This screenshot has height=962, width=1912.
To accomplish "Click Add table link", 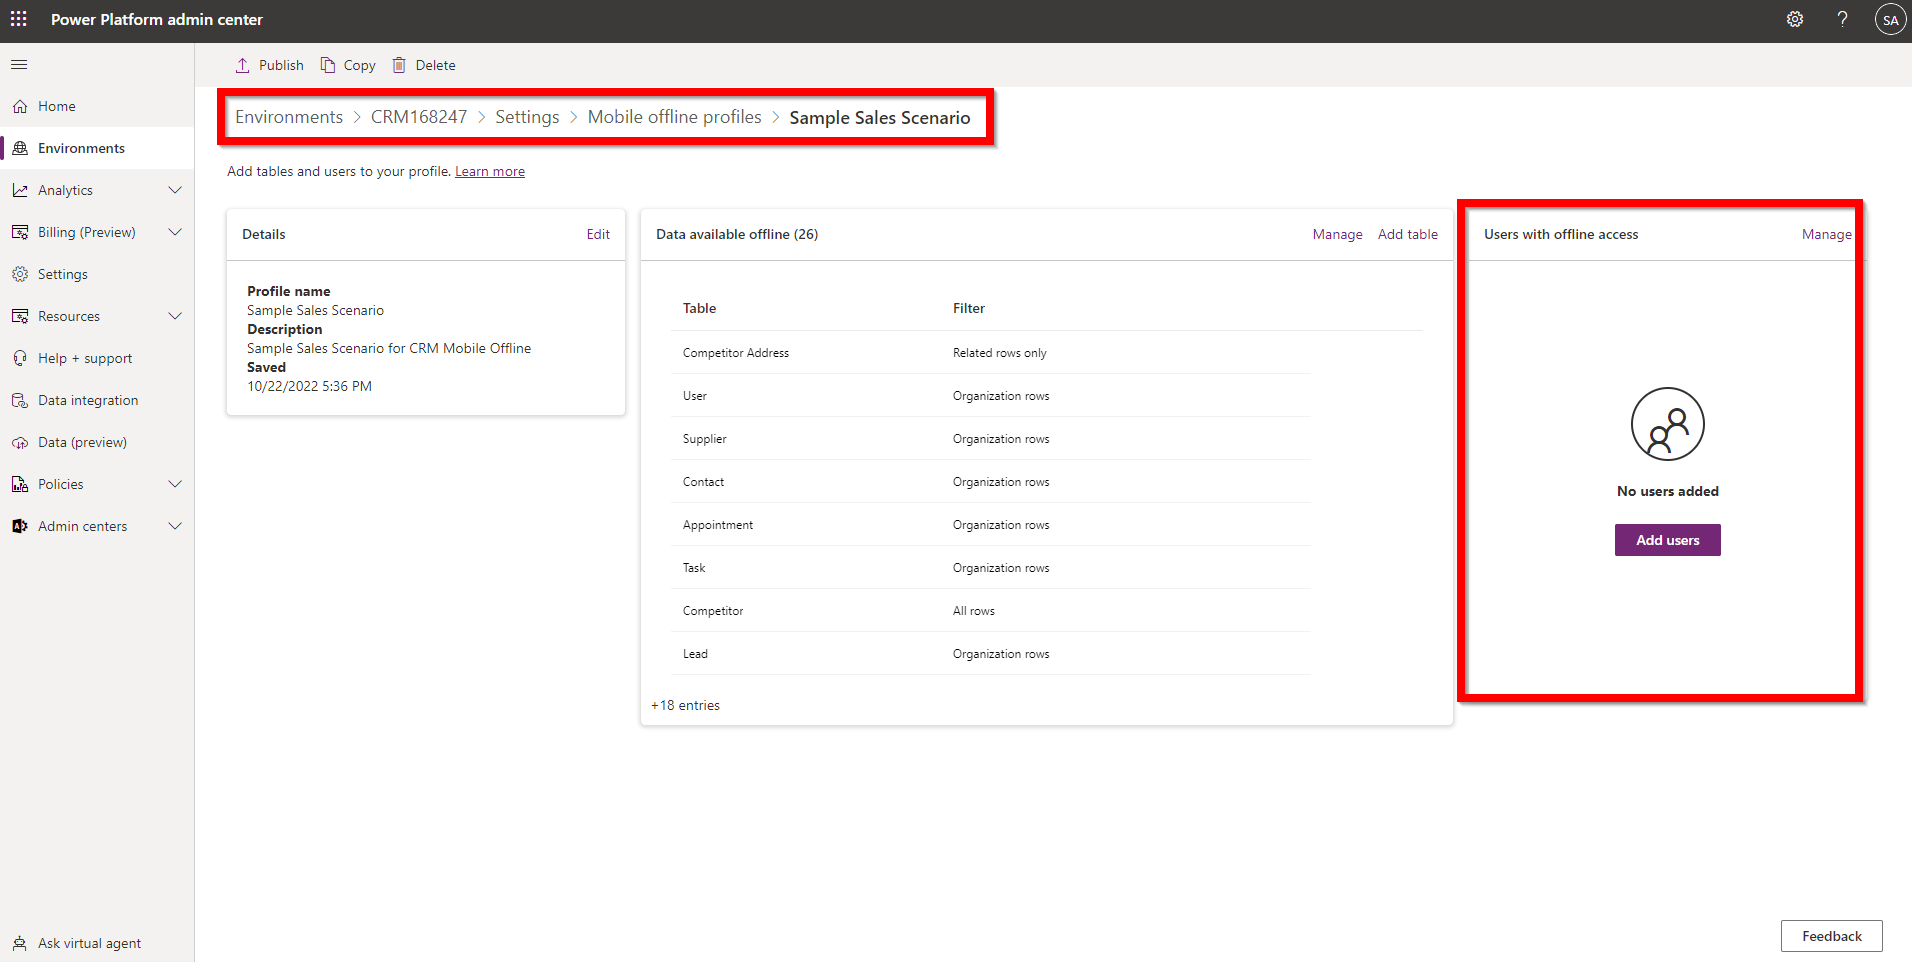I will [1408, 234].
